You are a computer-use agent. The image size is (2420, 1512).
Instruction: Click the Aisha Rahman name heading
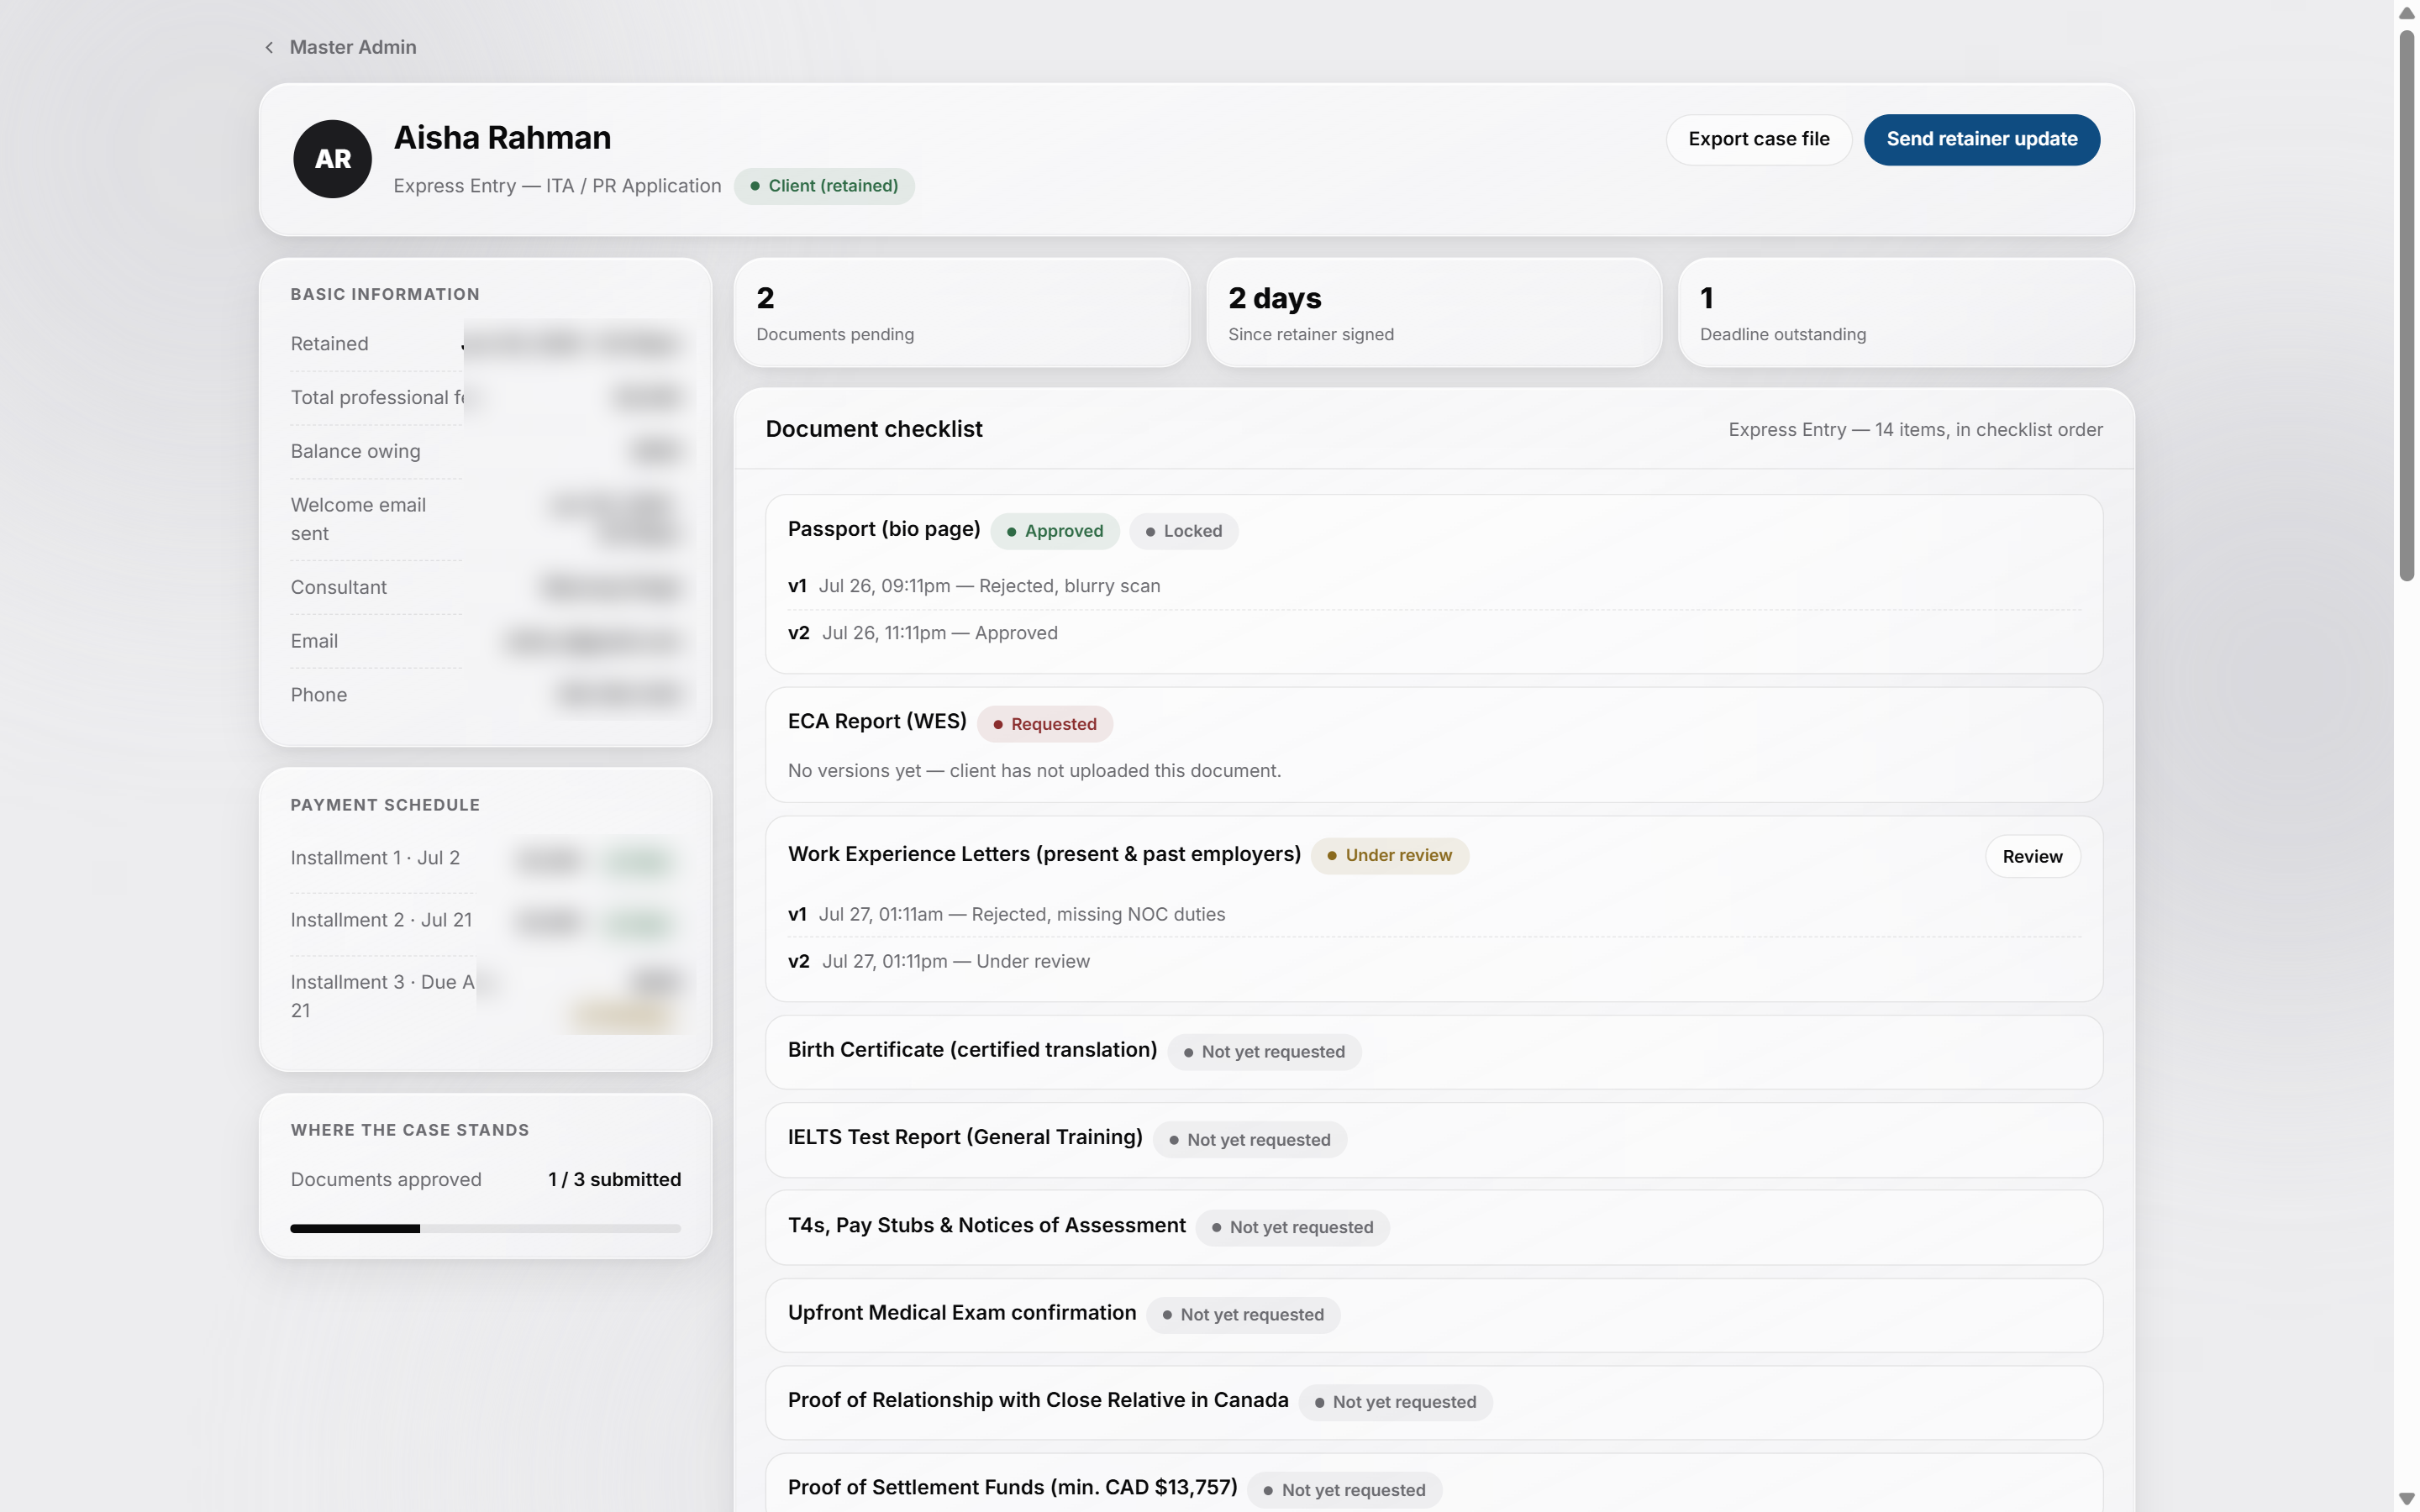(502, 138)
